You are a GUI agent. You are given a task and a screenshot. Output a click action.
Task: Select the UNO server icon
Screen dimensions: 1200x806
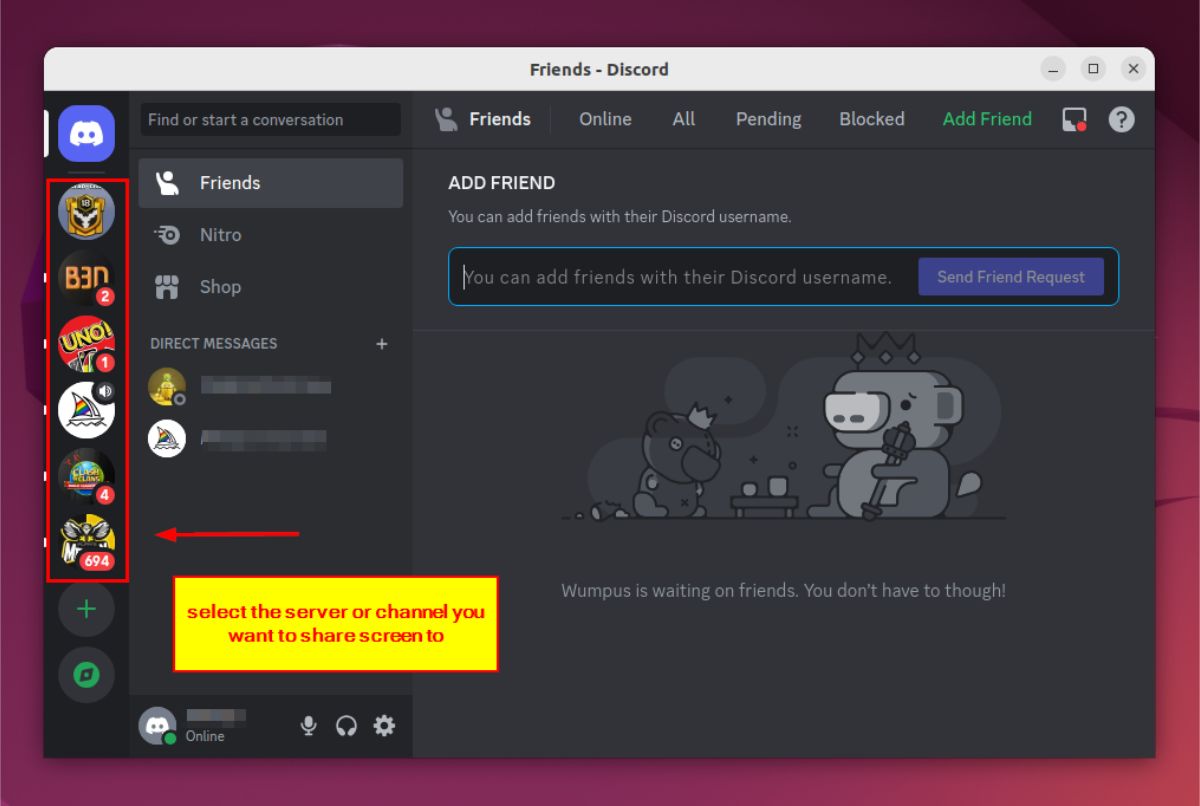point(85,344)
